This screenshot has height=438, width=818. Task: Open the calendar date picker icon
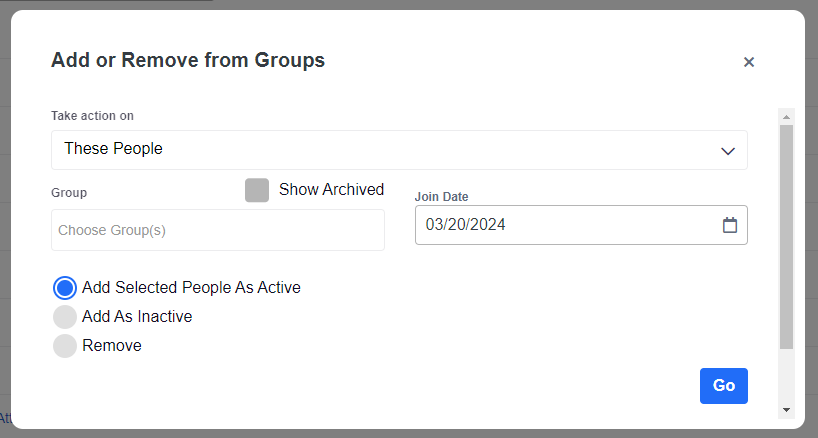click(729, 225)
